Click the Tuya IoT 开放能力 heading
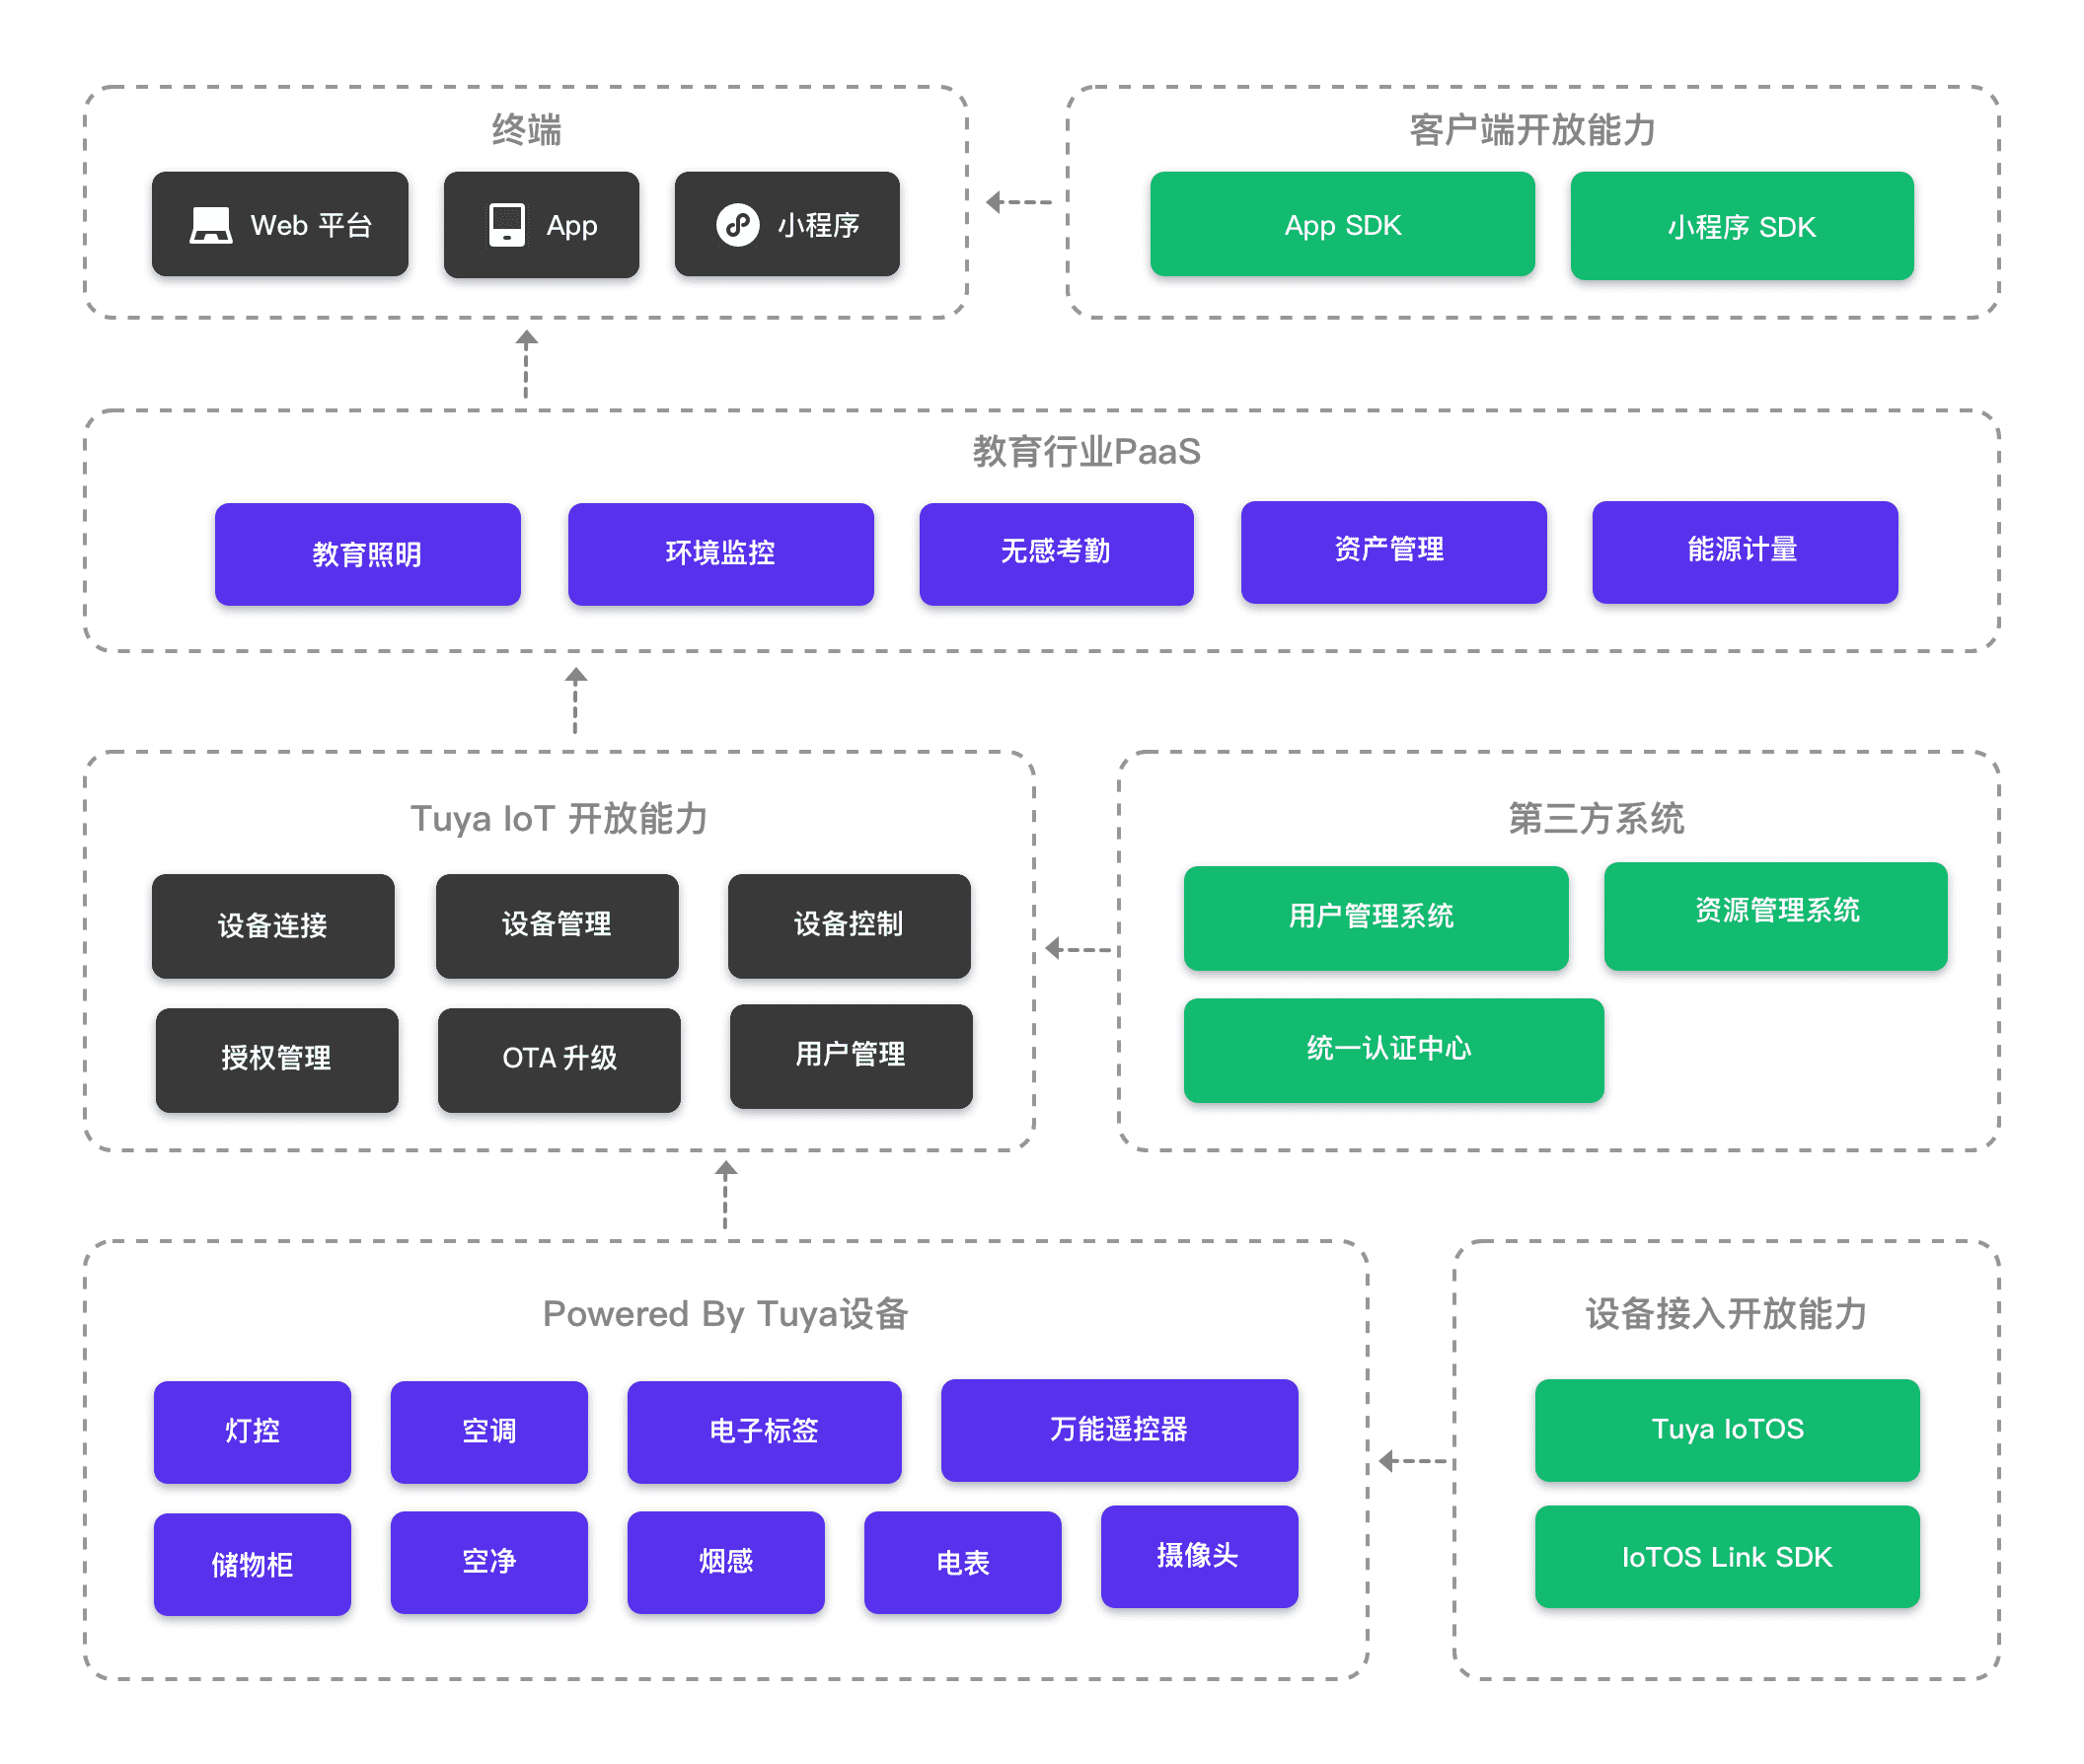 [559, 818]
